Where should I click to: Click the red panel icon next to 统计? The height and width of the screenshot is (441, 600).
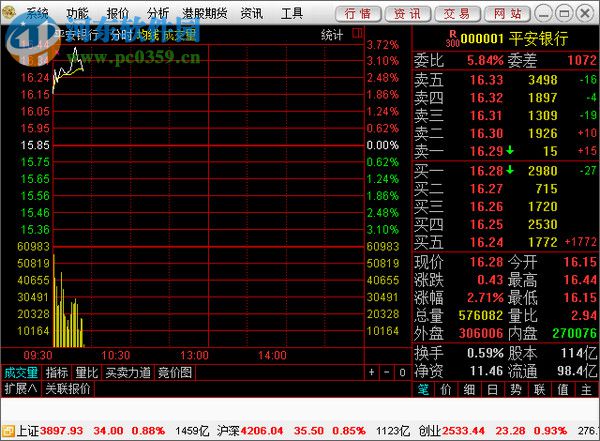[x=357, y=34]
